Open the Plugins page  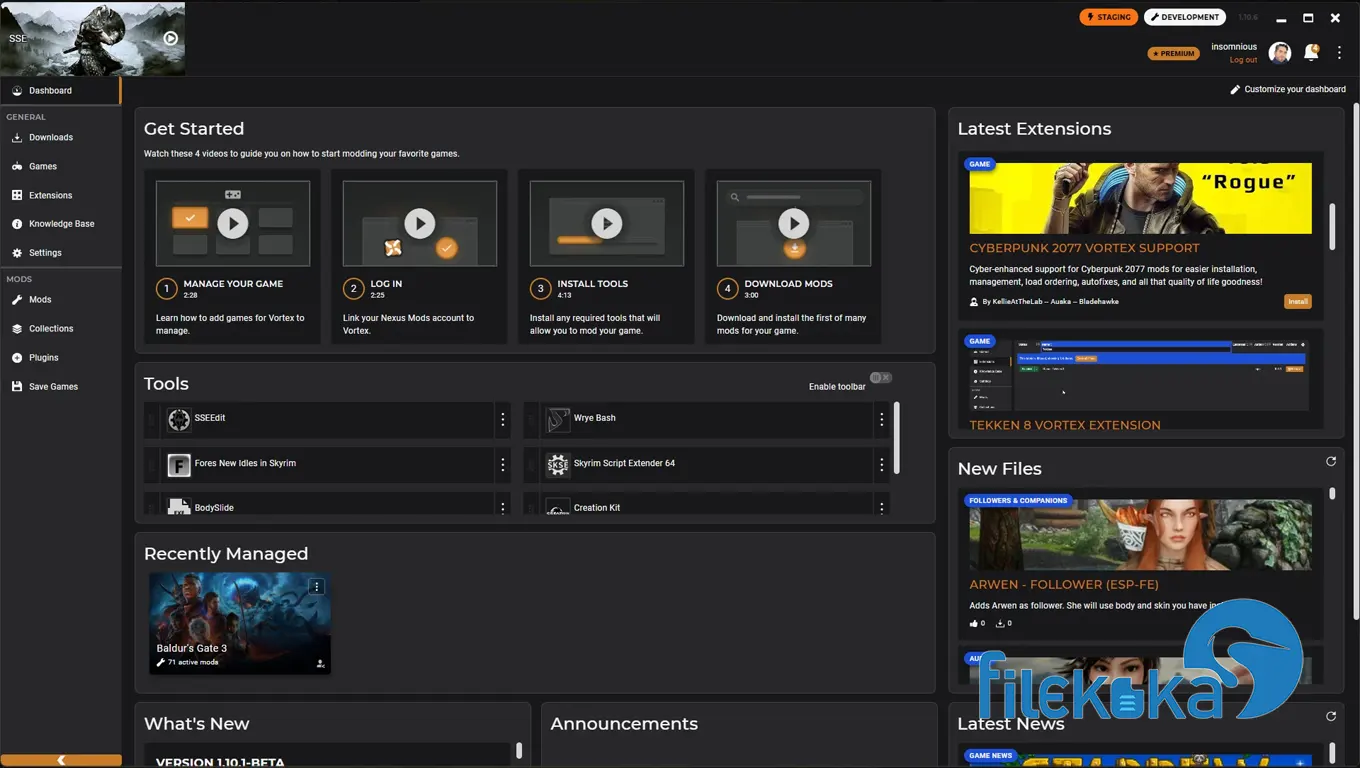point(60,358)
